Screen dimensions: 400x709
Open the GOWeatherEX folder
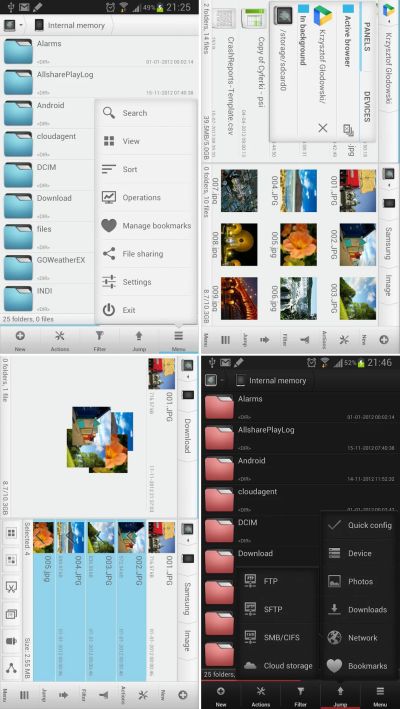click(x=47, y=267)
